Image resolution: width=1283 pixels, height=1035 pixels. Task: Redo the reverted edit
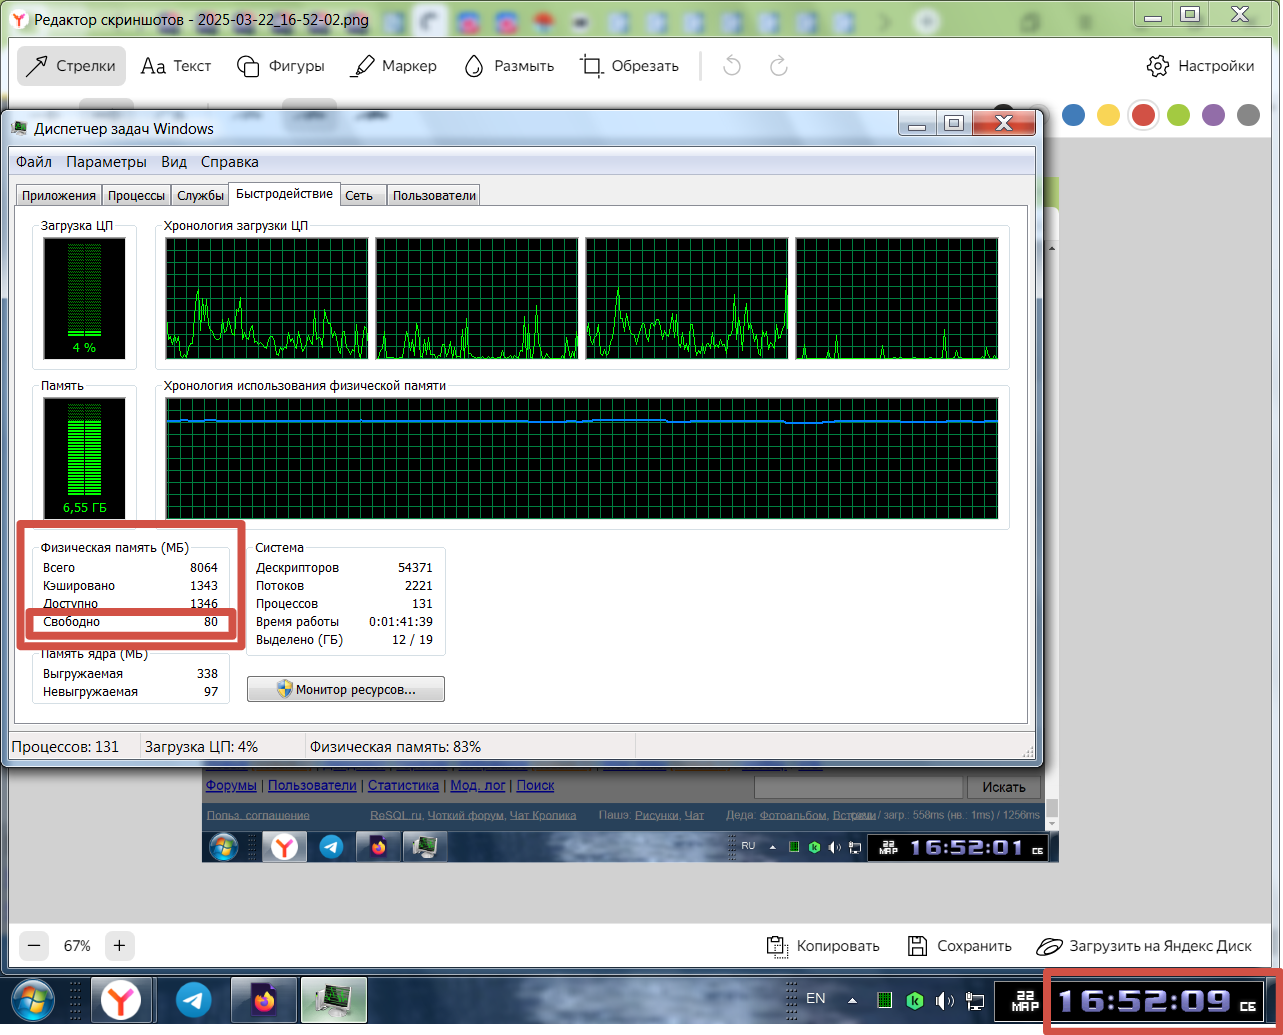click(x=778, y=66)
